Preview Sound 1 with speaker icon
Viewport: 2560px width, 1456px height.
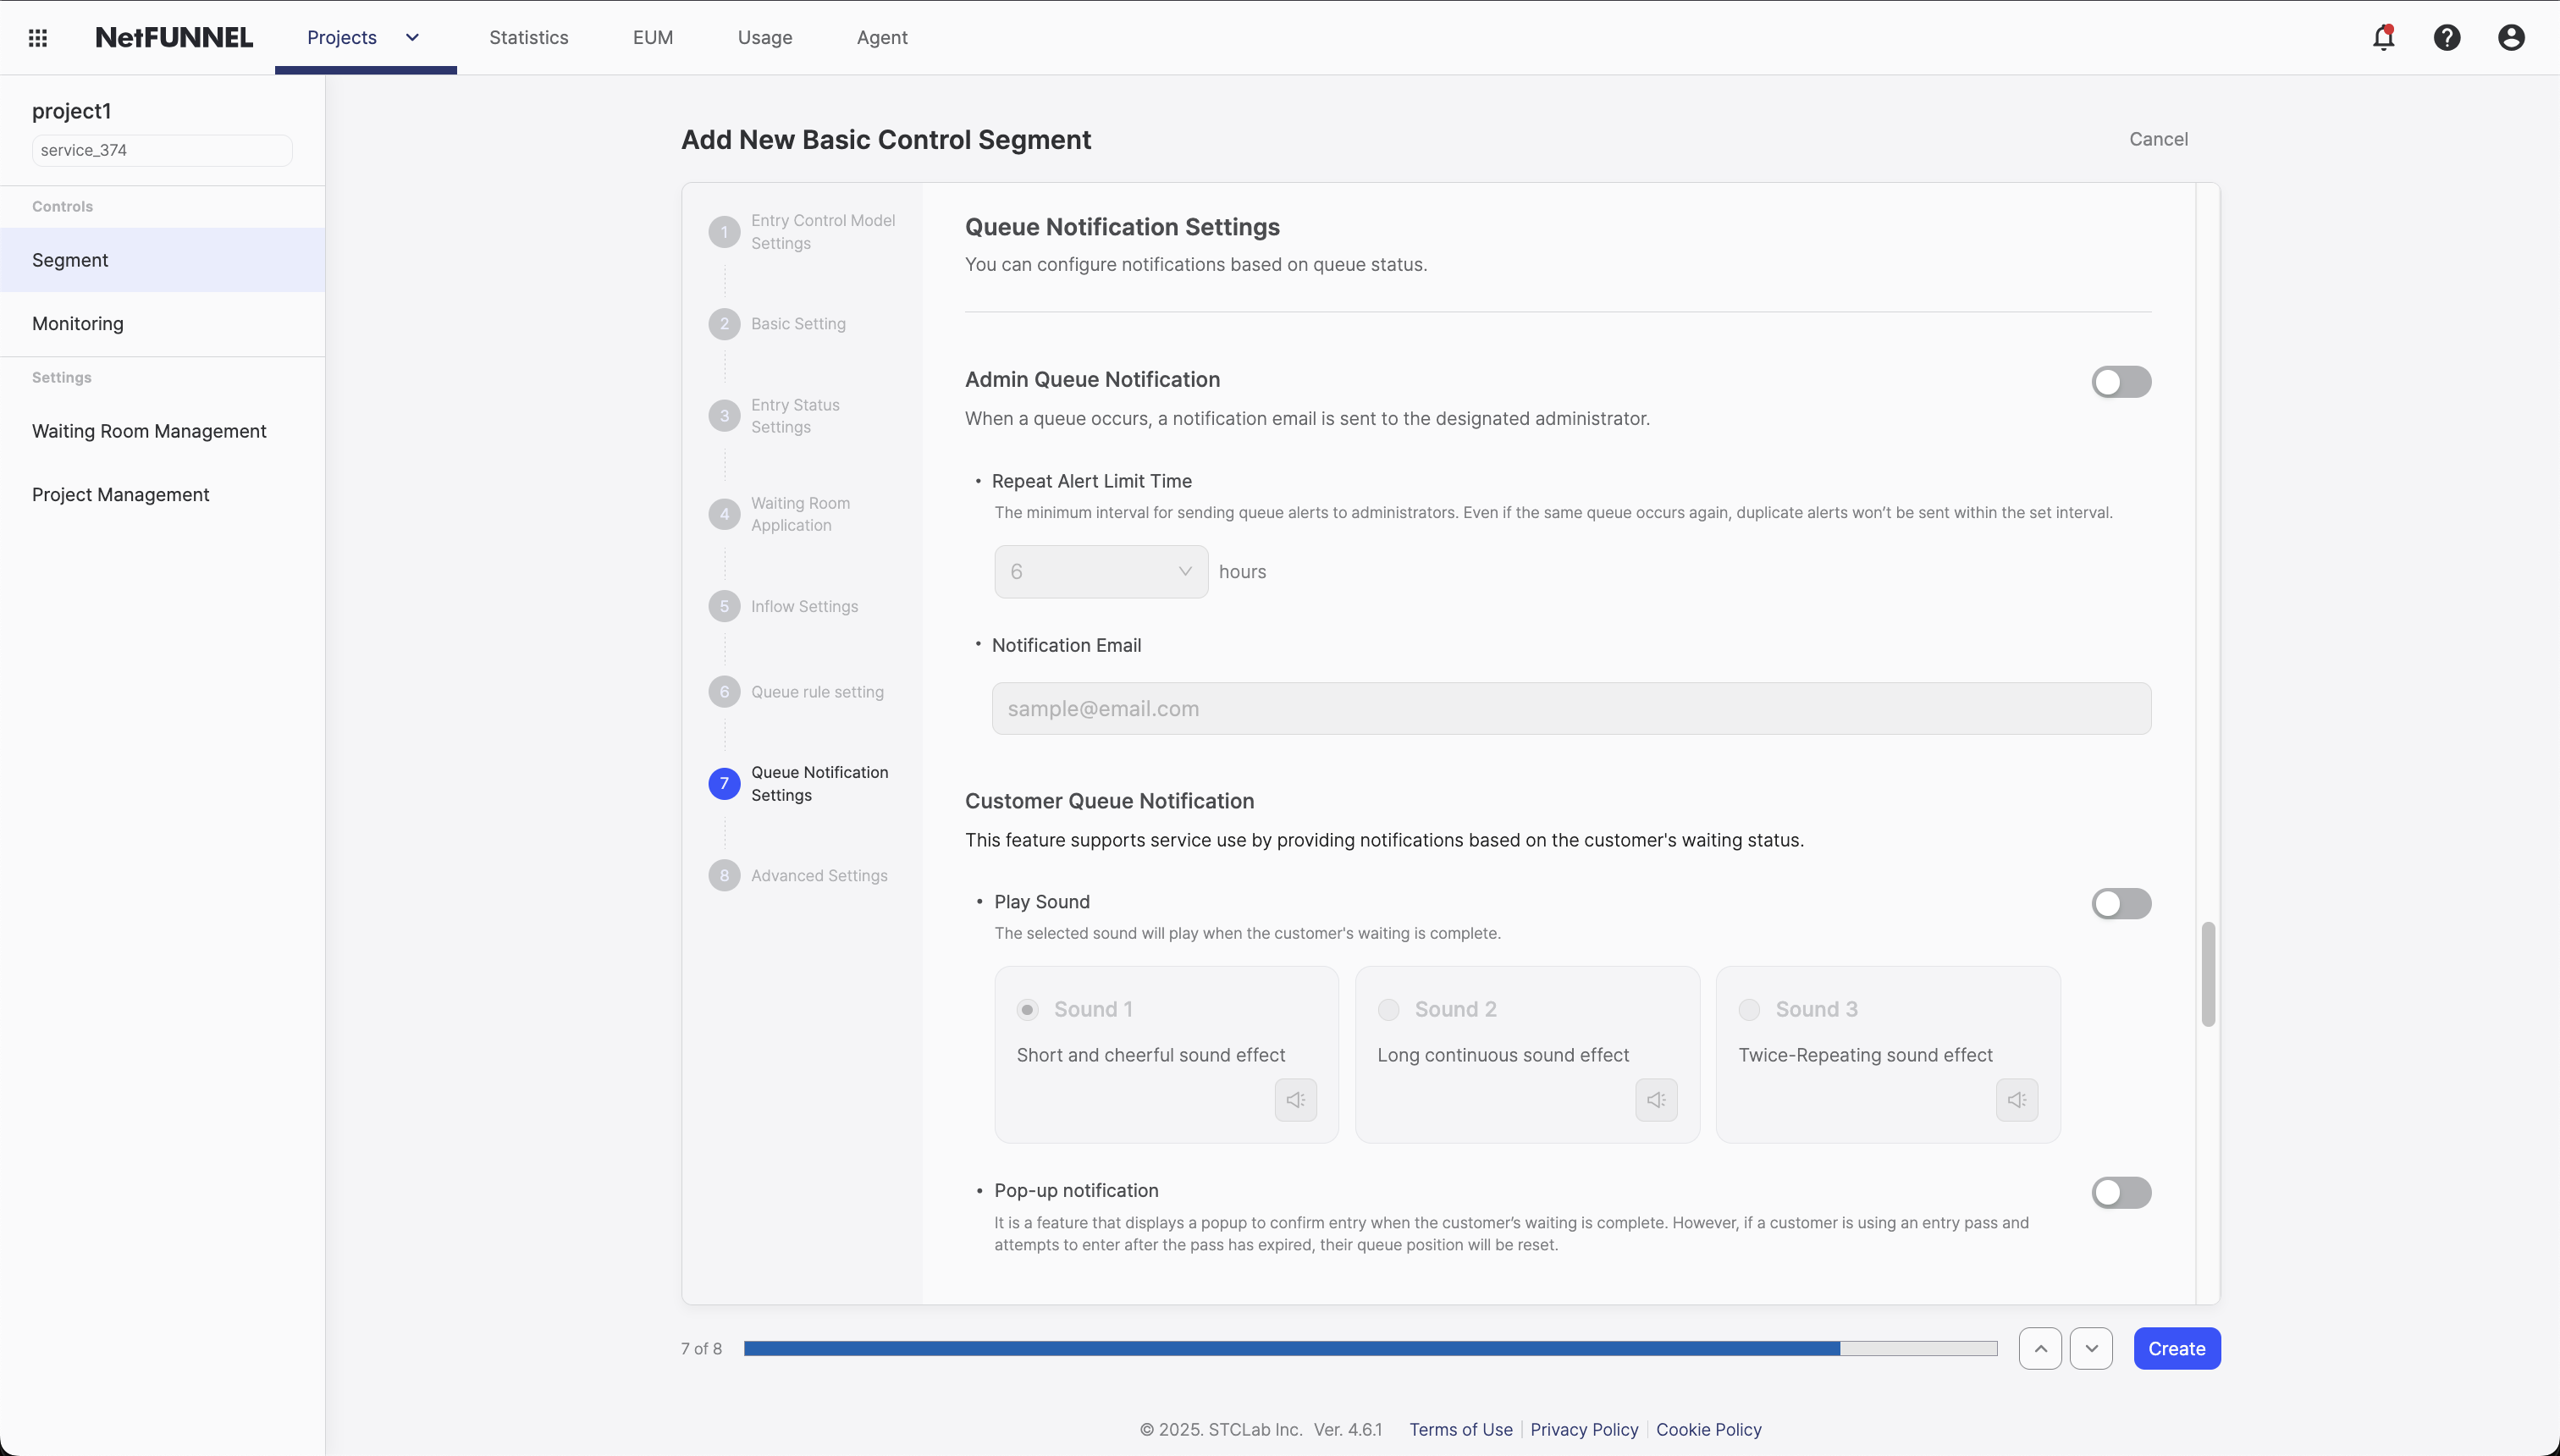[1295, 1100]
